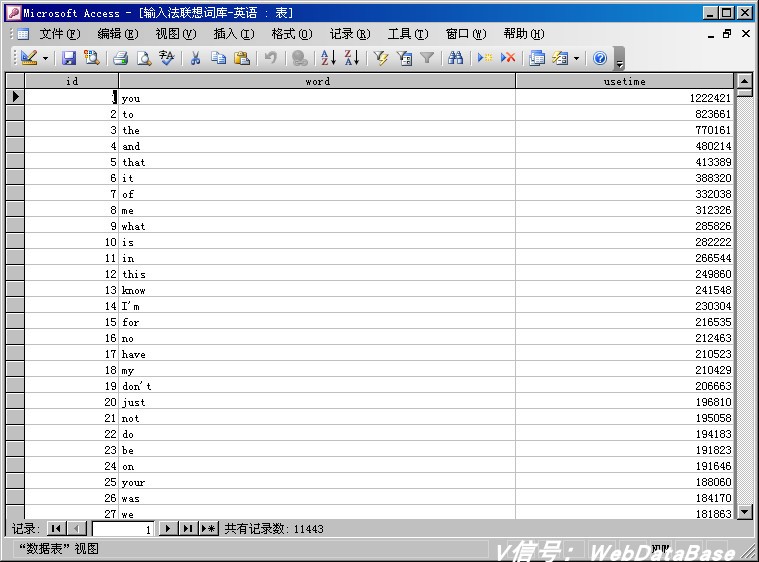Open the 窗口(W) menu

(x=466, y=34)
